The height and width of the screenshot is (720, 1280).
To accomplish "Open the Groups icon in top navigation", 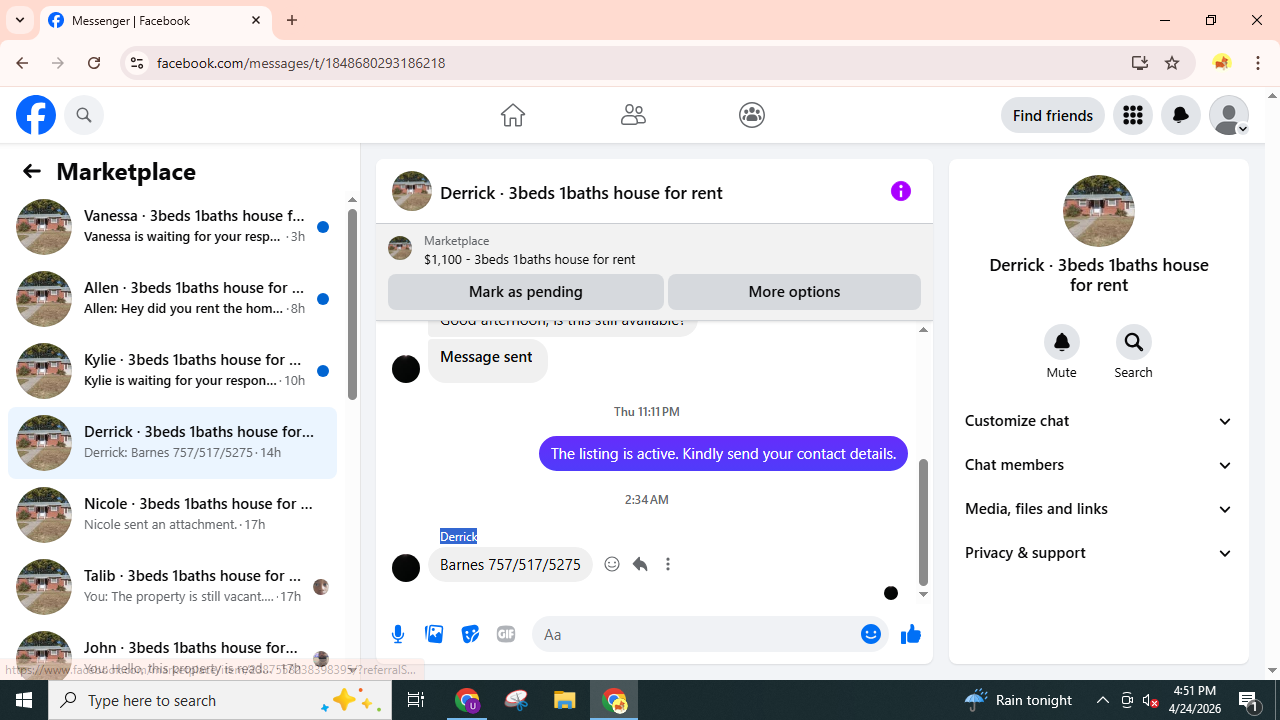I will (752, 115).
